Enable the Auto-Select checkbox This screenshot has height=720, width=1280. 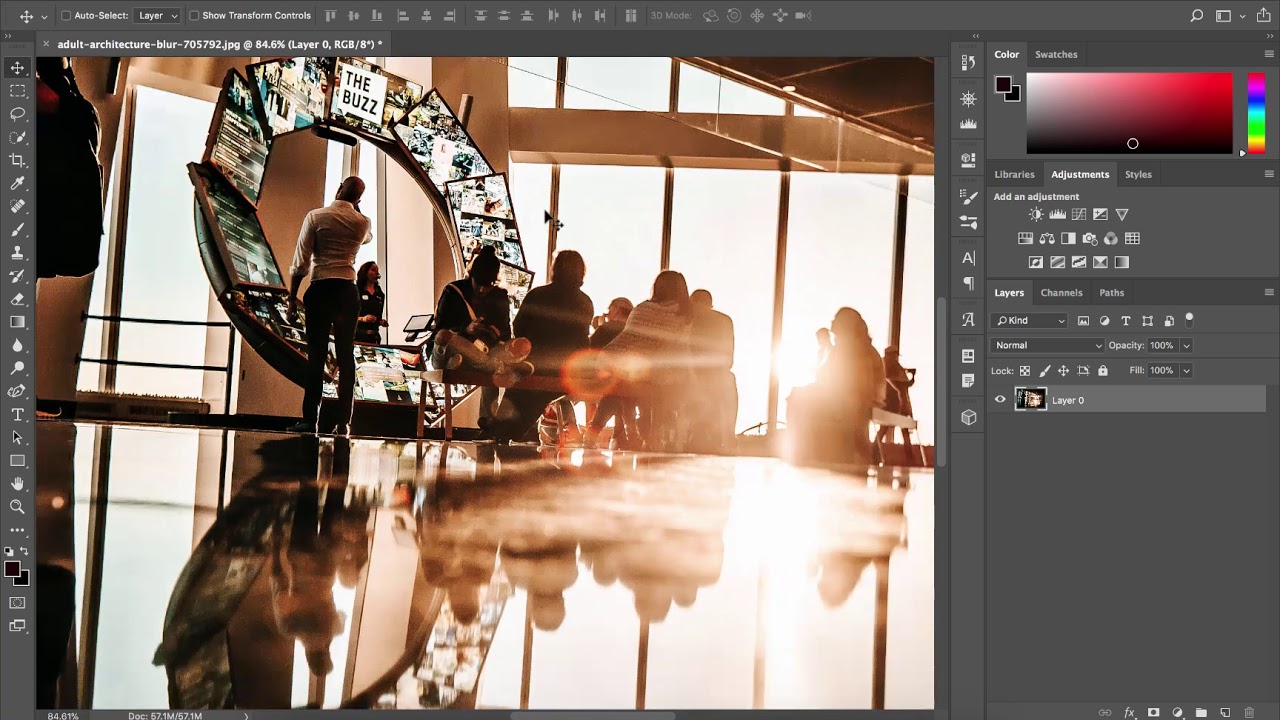pos(66,16)
